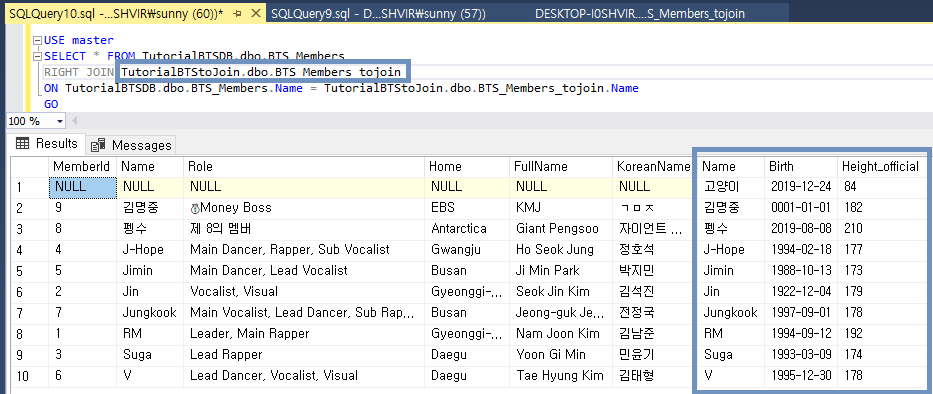933x394 pixels.
Task: Click the Seok Jin Kim full name cell
Action: coord(561,292)
